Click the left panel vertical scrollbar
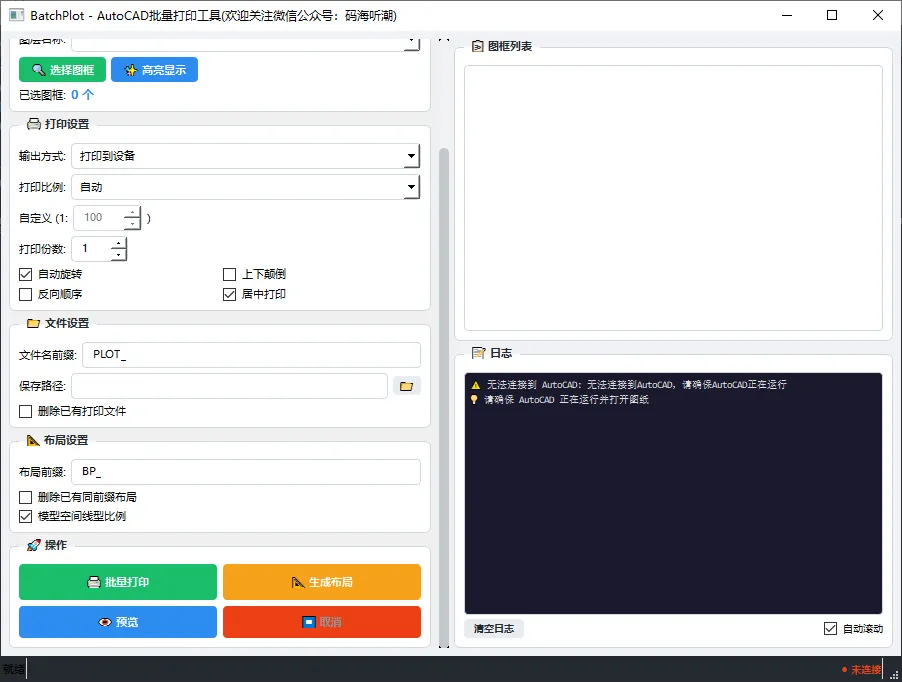The image size is (902, 682). click(x=444, y=397)
